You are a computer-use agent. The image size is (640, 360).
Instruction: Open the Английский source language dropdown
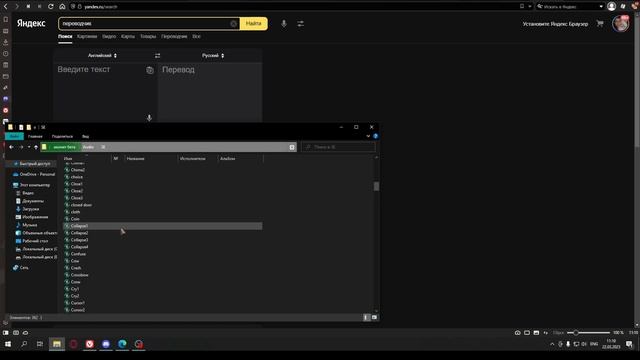pos(102,56)
